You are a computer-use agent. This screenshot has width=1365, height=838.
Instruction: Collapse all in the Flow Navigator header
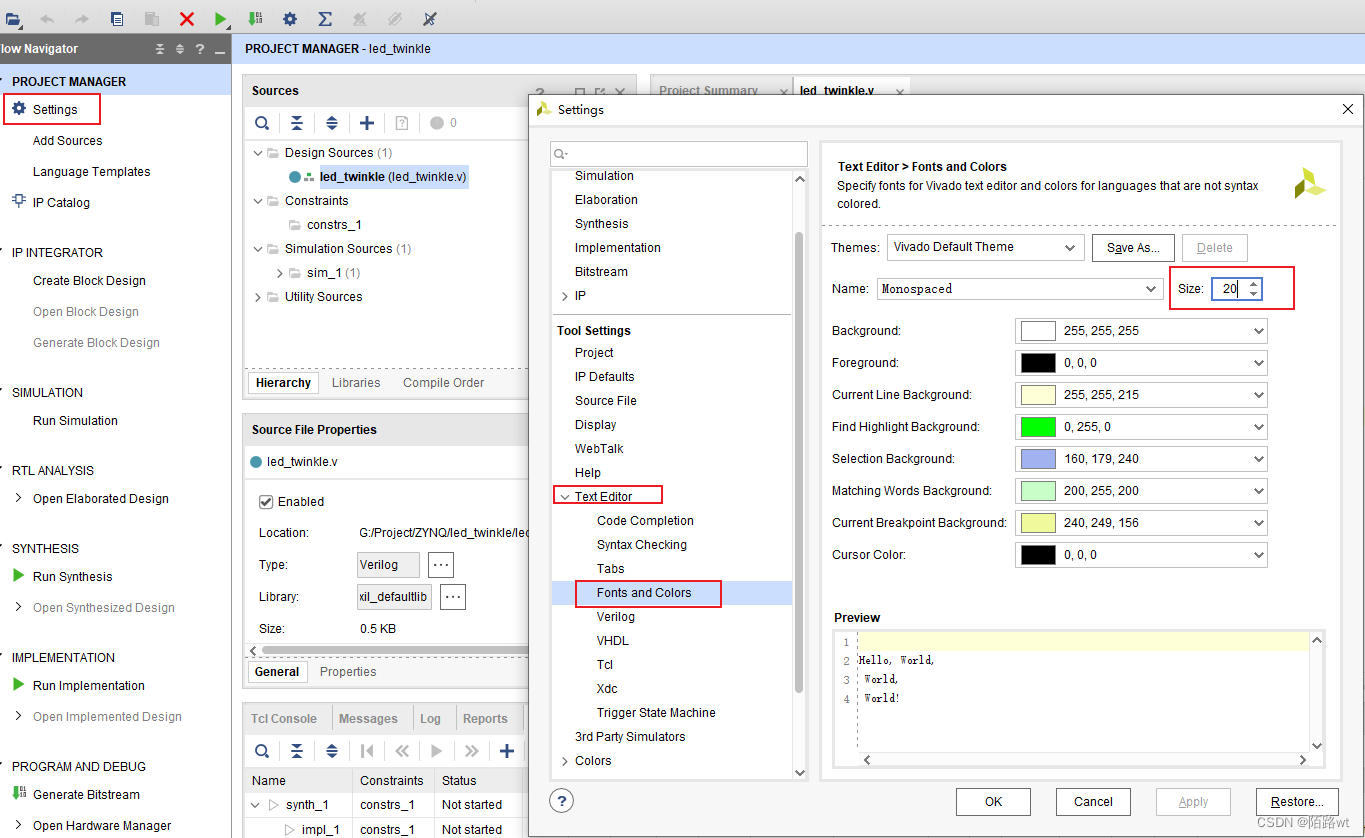coord(160,49)
